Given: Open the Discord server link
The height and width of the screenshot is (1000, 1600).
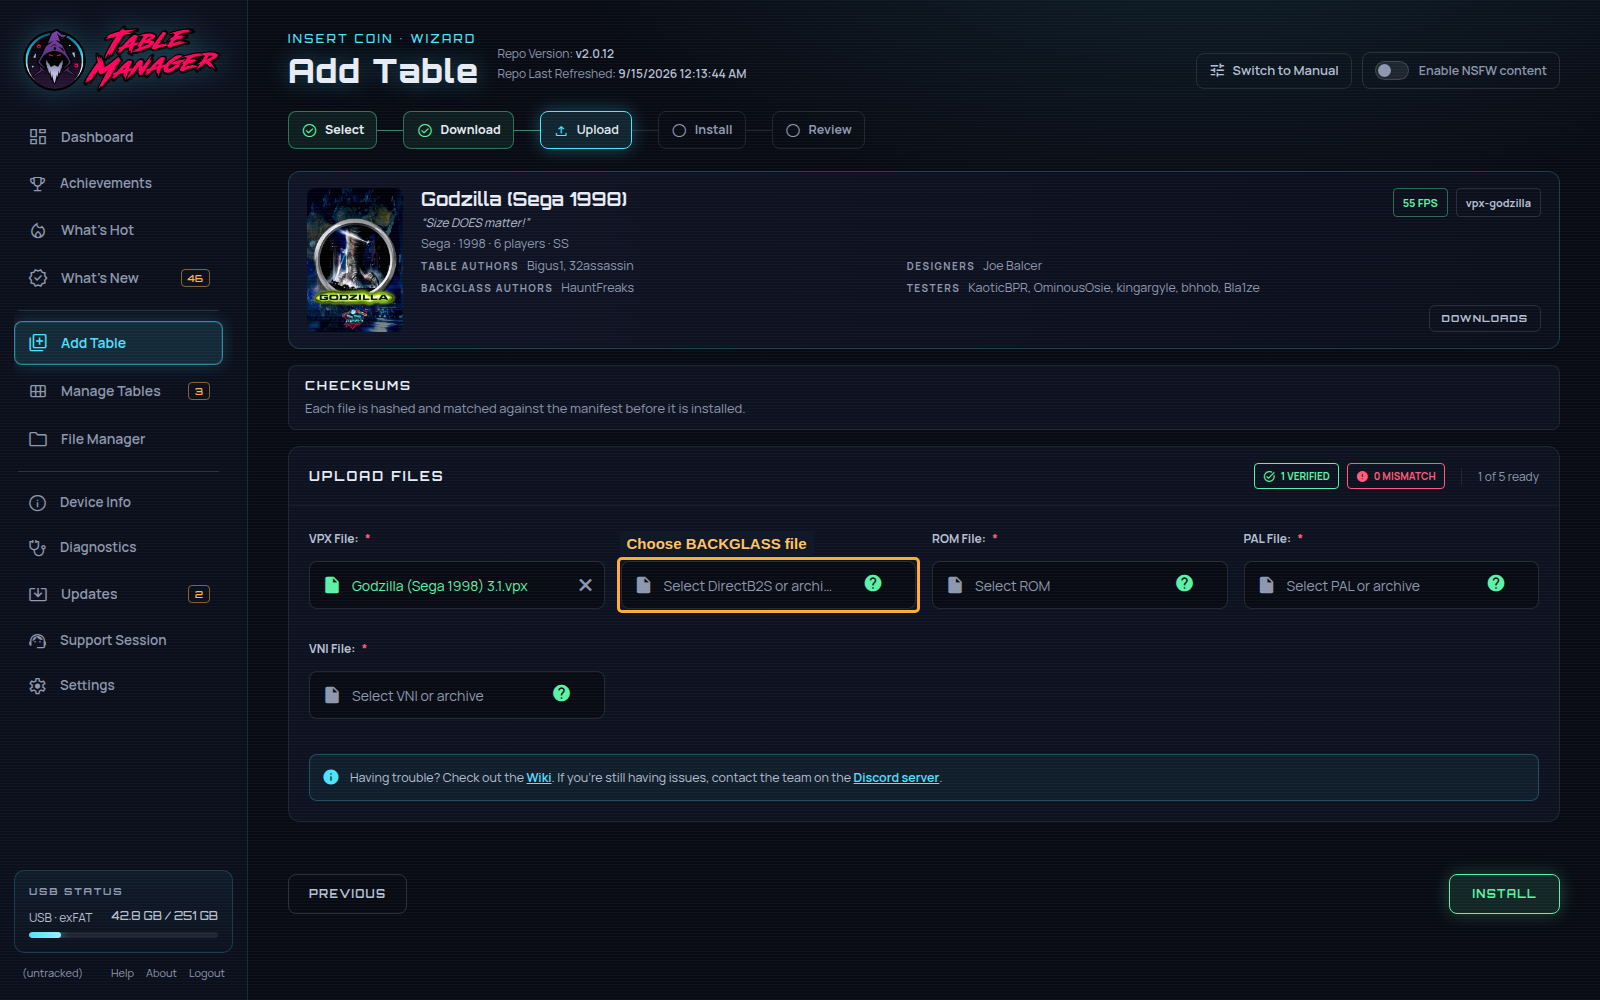Looking at the screenshot, I should 896,778.
